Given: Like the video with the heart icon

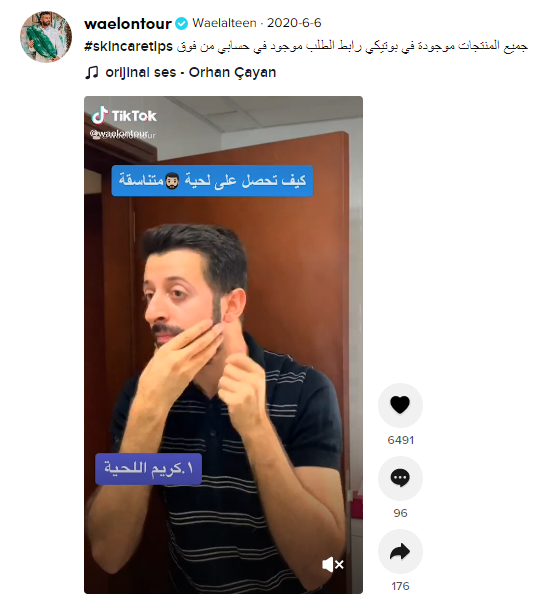Looking at the screenshot, I should pyautogui.click(x=400, y=405).
